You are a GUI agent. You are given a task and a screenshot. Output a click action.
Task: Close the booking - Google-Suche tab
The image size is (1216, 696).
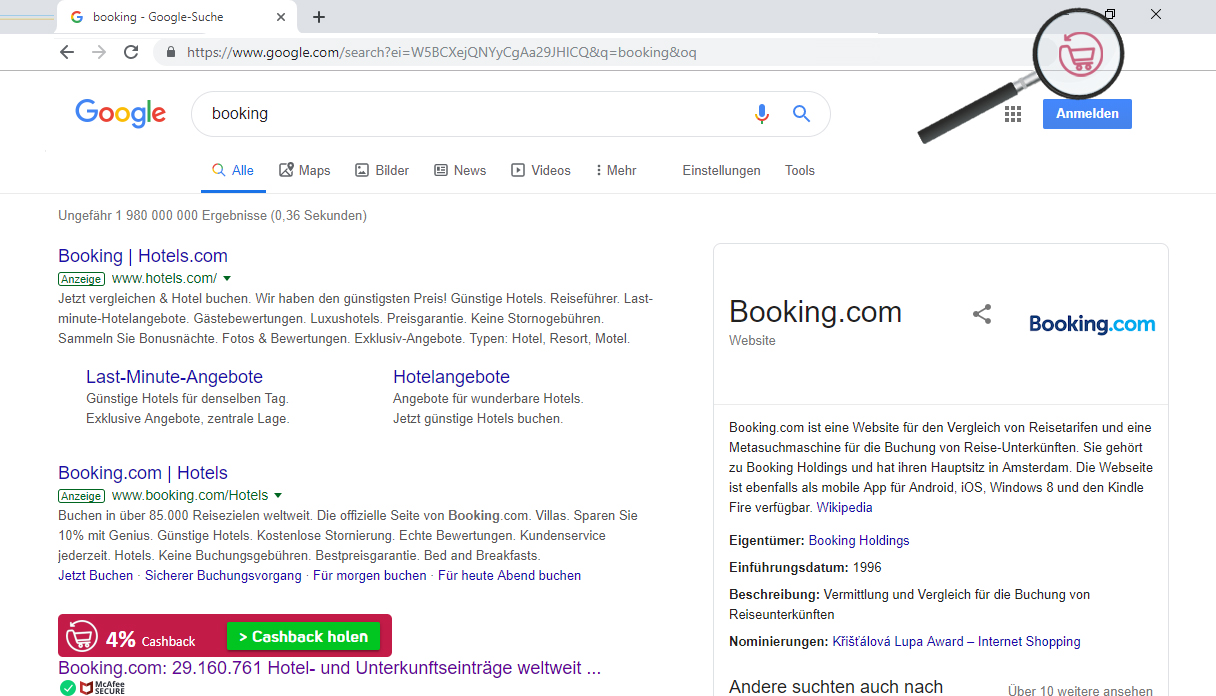pyautogui.click(x=282, y=17)
